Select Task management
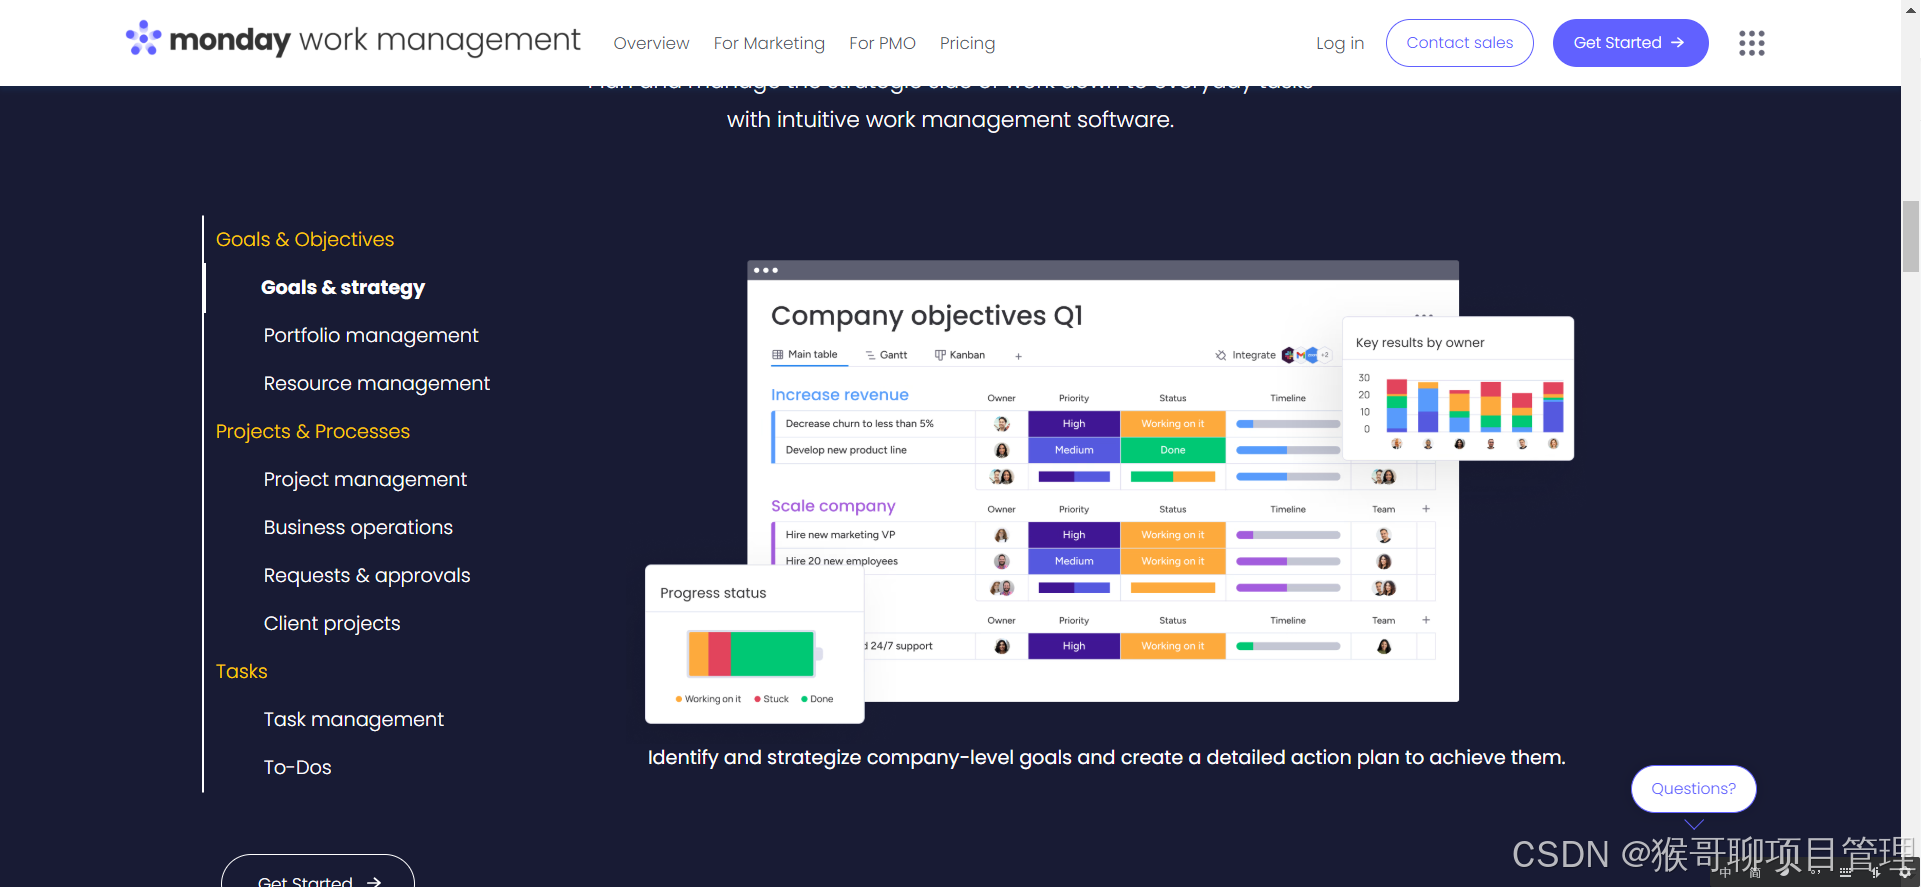This screenshot has height=887, width=1921. coord(354,720)
